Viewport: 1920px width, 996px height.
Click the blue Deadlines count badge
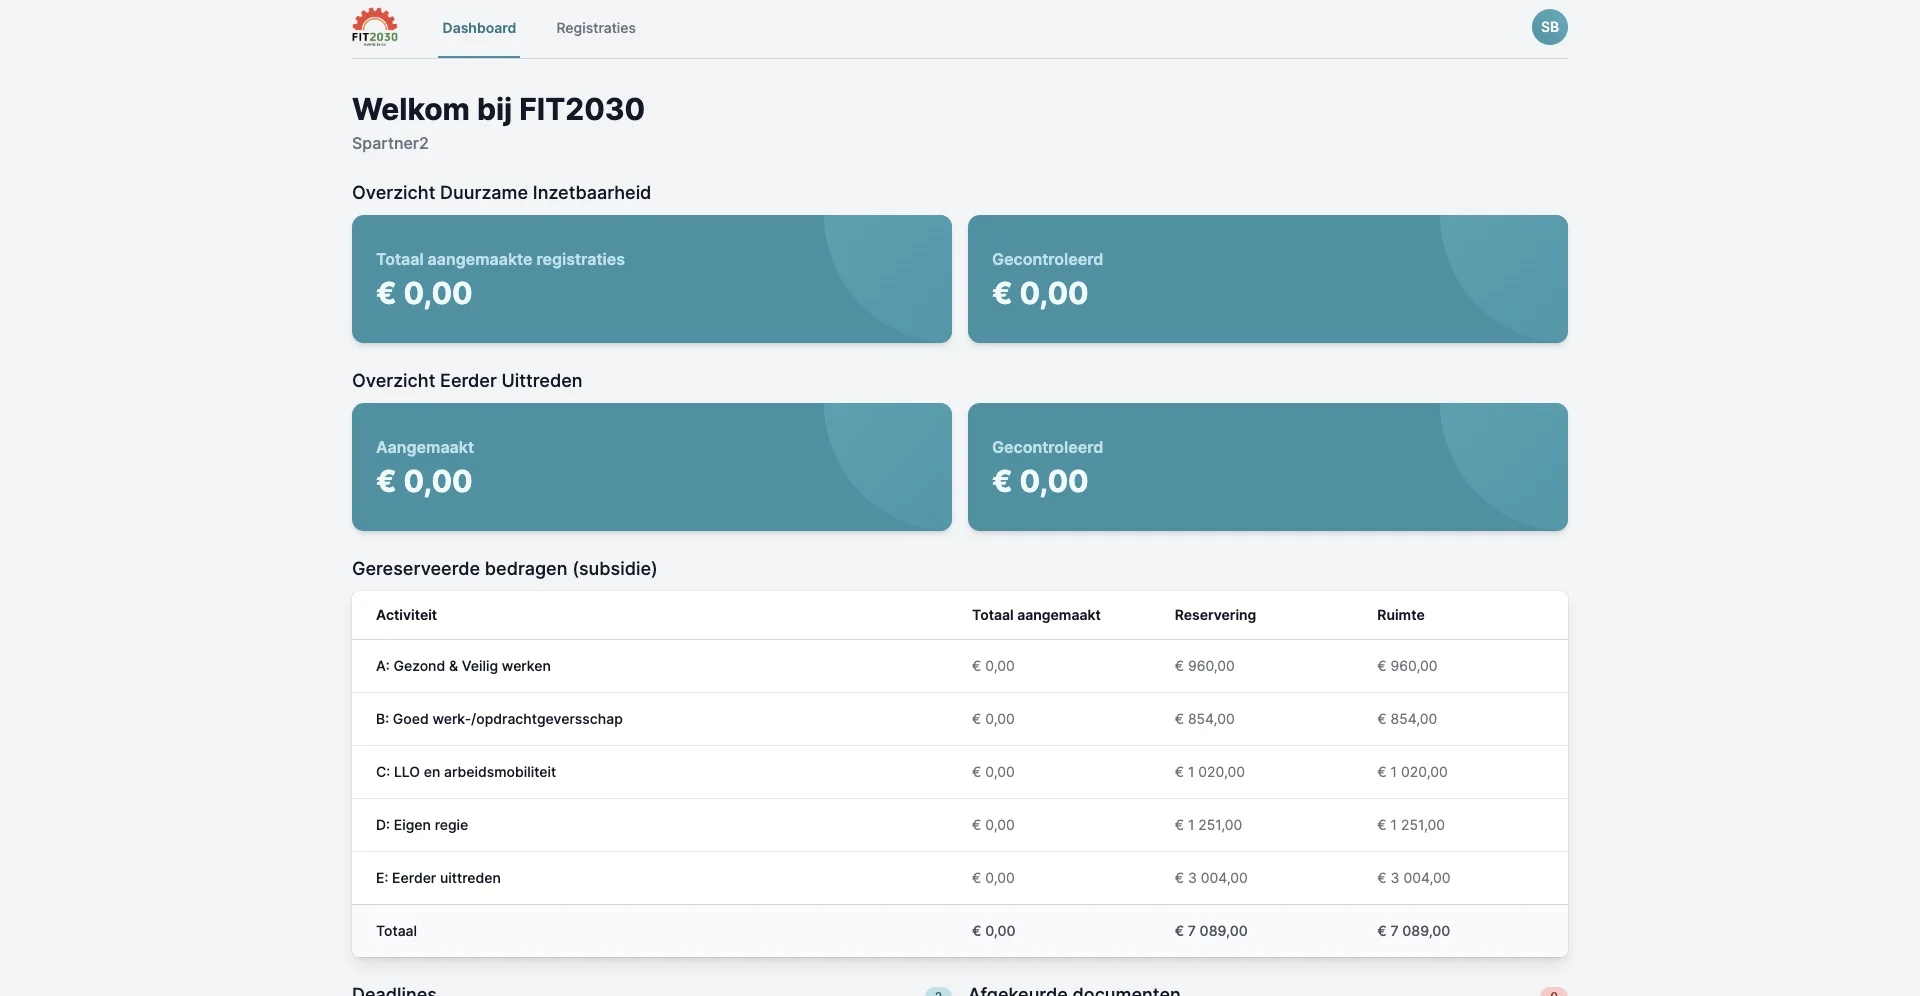pyautogui.click(x=938, y=992)
